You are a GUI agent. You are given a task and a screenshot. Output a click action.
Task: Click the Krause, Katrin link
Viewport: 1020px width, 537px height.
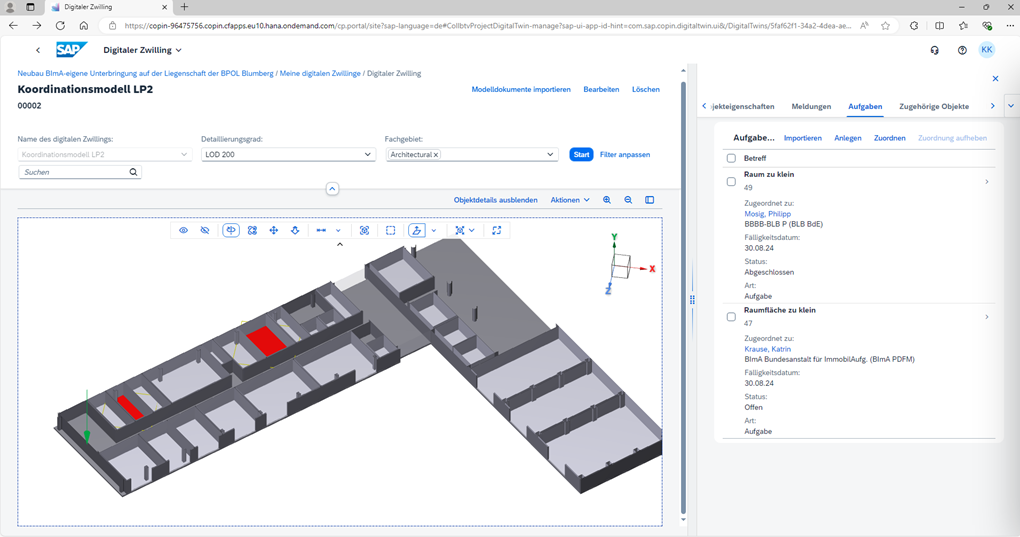768,349
